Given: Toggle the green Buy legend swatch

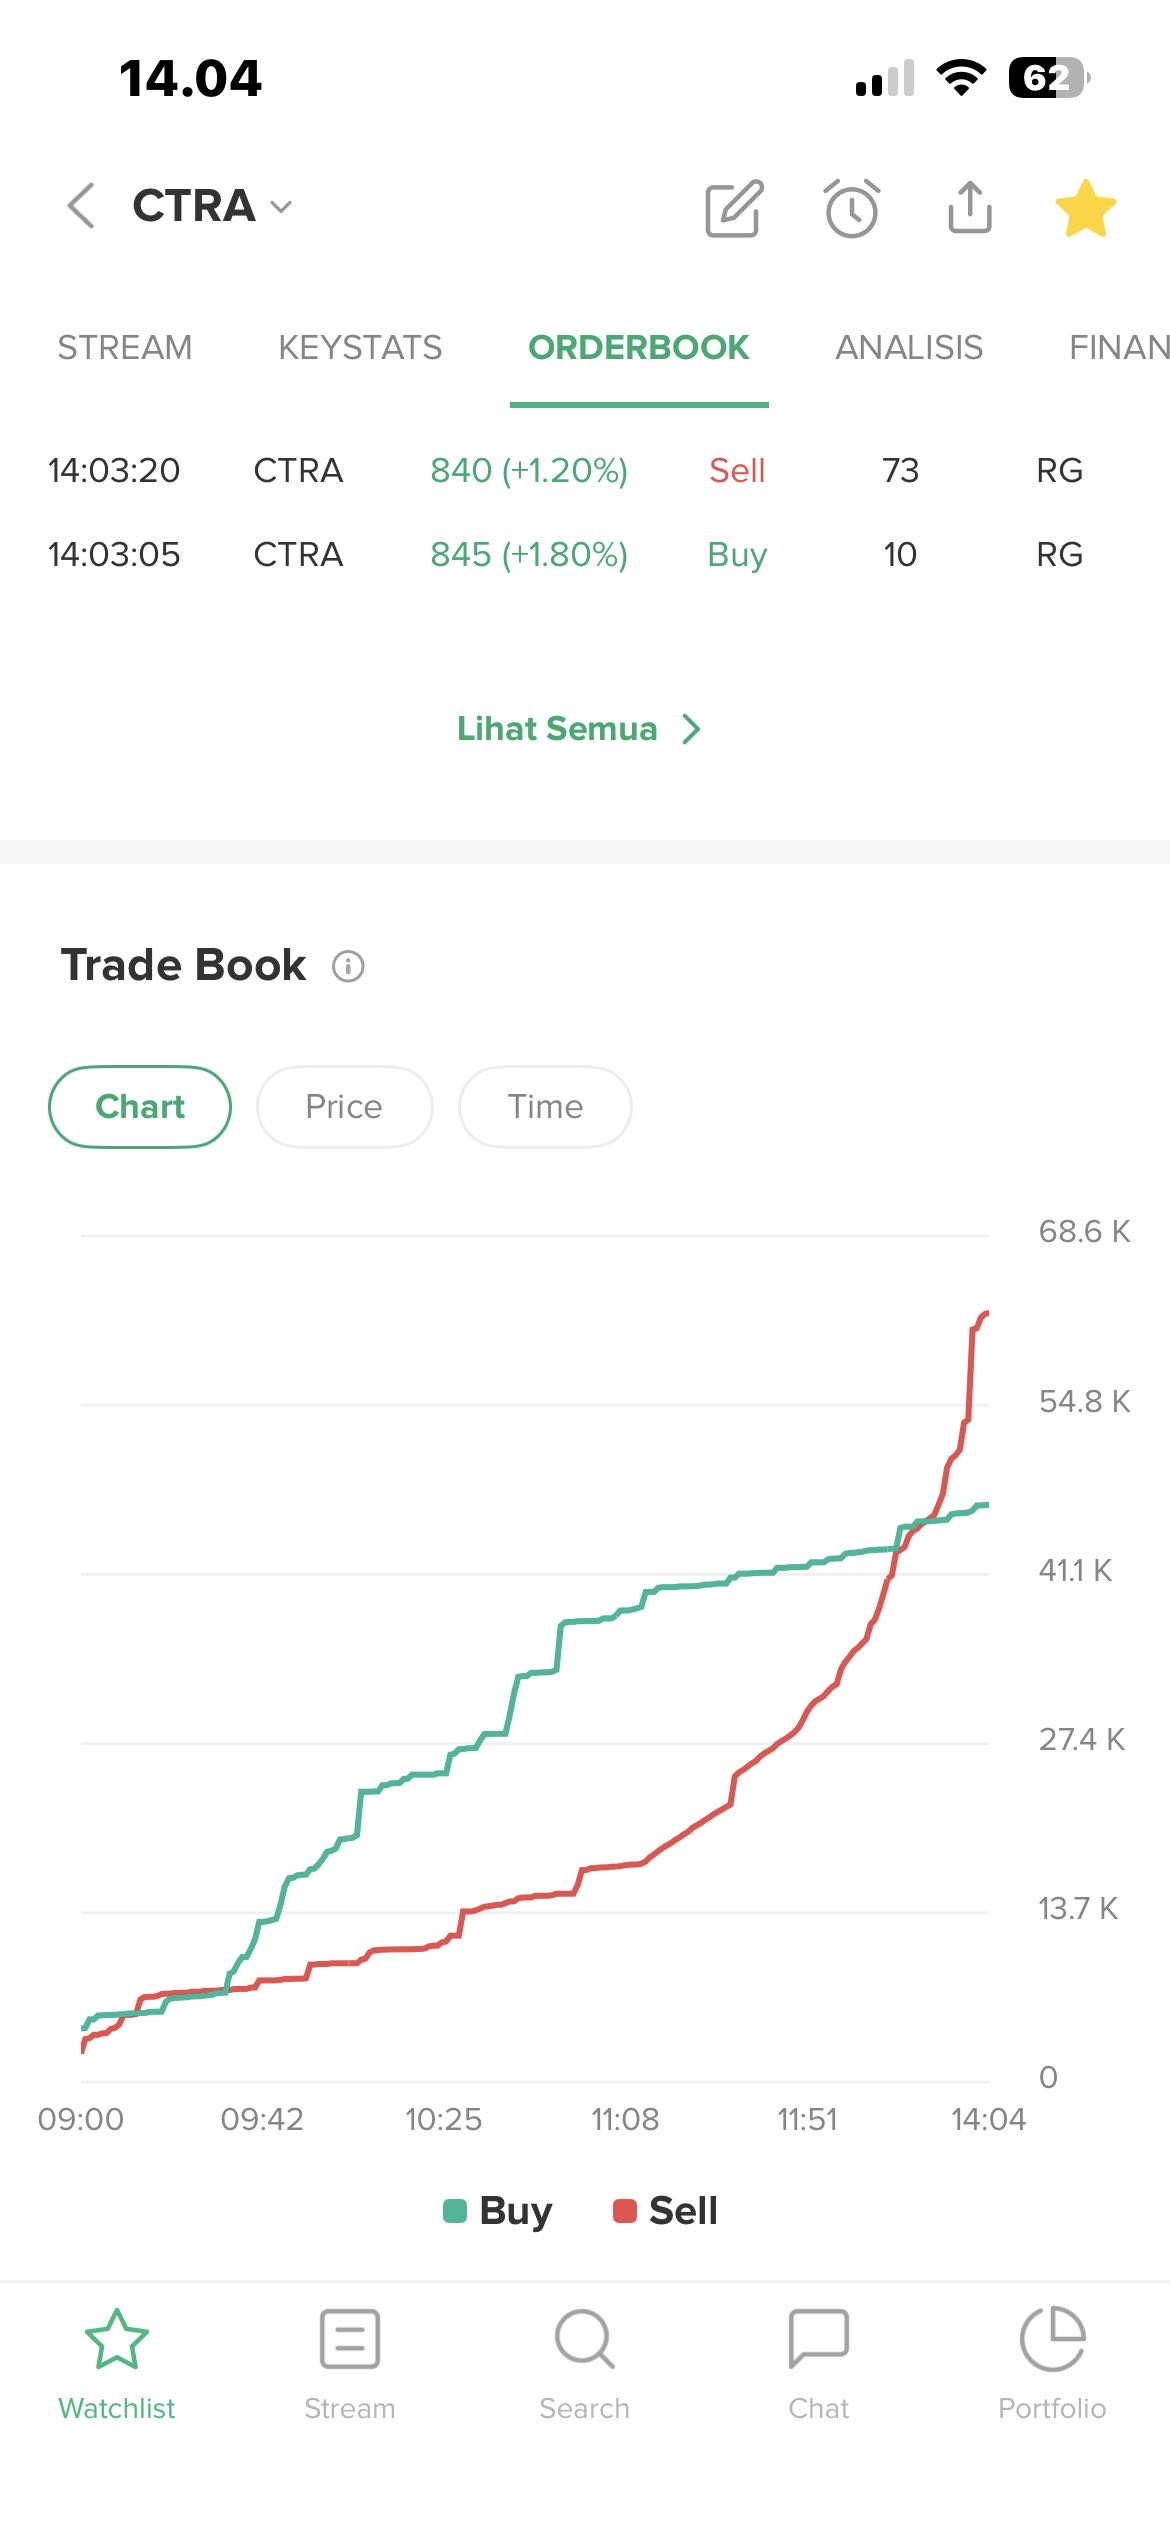Looking at the screenshot, I should [455, 2210].
